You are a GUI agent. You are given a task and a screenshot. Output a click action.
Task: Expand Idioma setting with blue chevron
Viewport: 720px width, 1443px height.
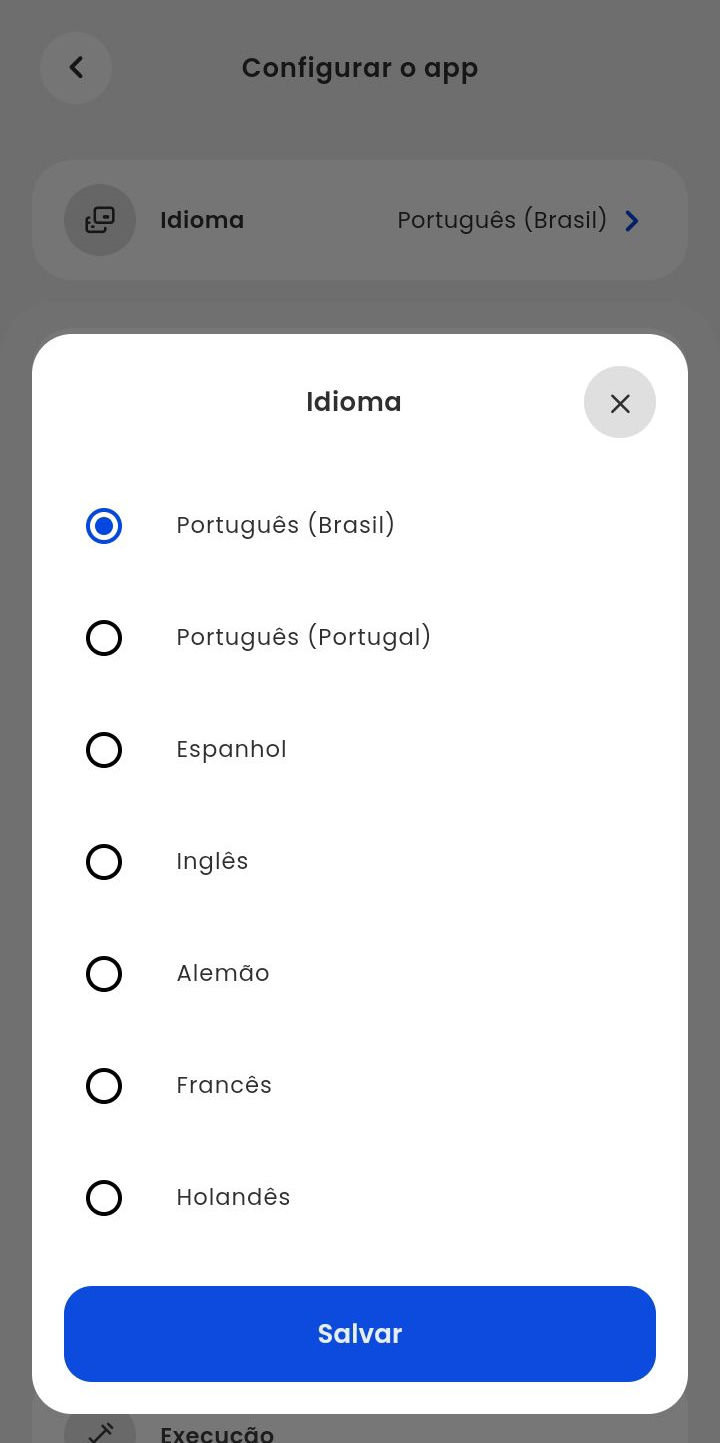[x=632, y=221]
